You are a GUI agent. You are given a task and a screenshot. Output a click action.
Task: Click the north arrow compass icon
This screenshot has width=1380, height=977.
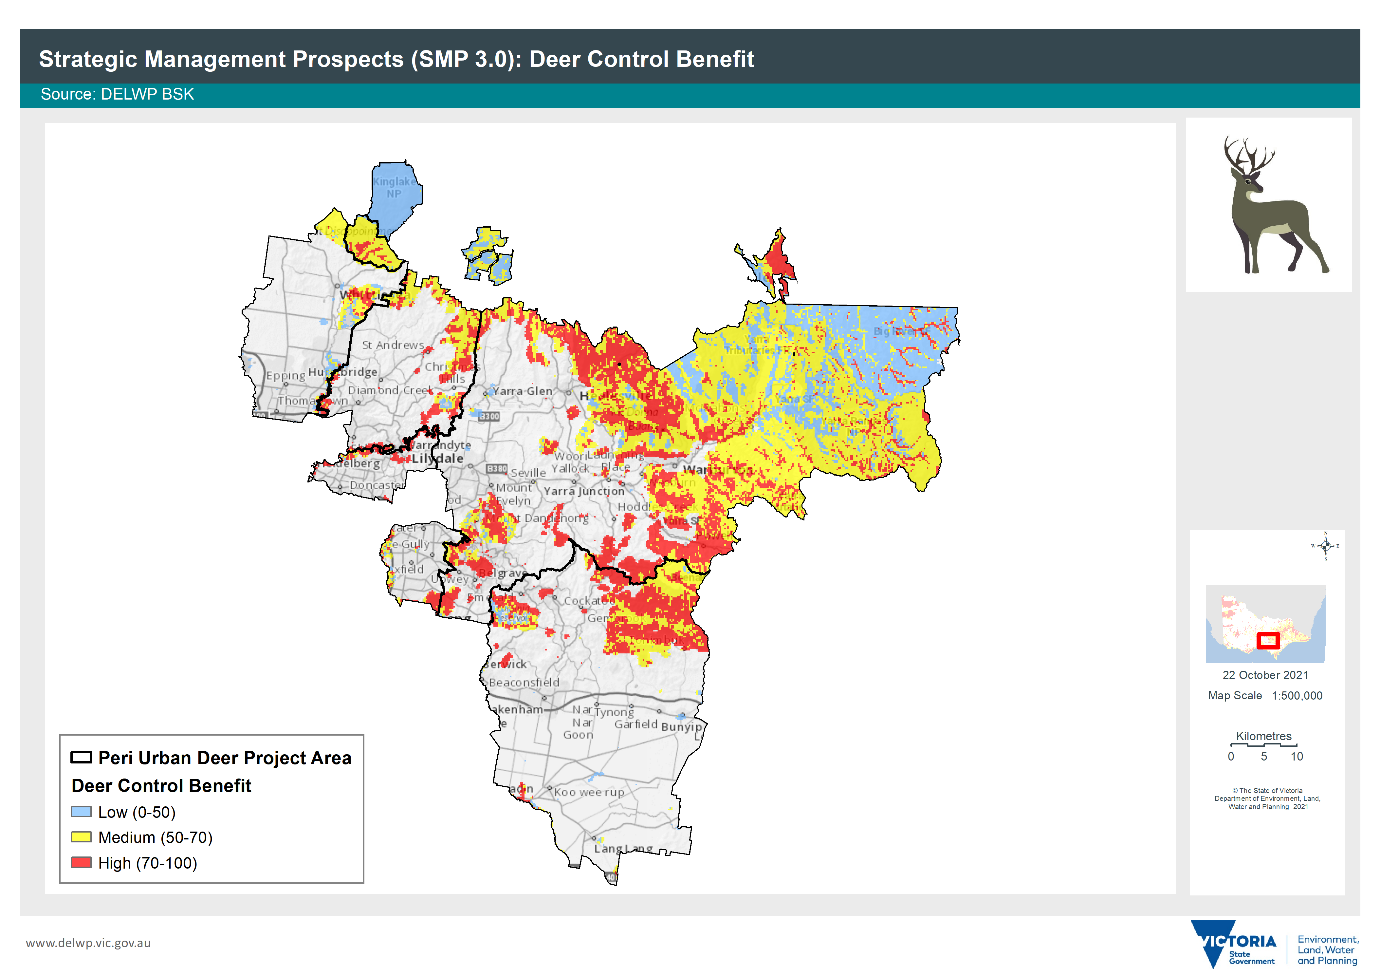[1326, 546]
